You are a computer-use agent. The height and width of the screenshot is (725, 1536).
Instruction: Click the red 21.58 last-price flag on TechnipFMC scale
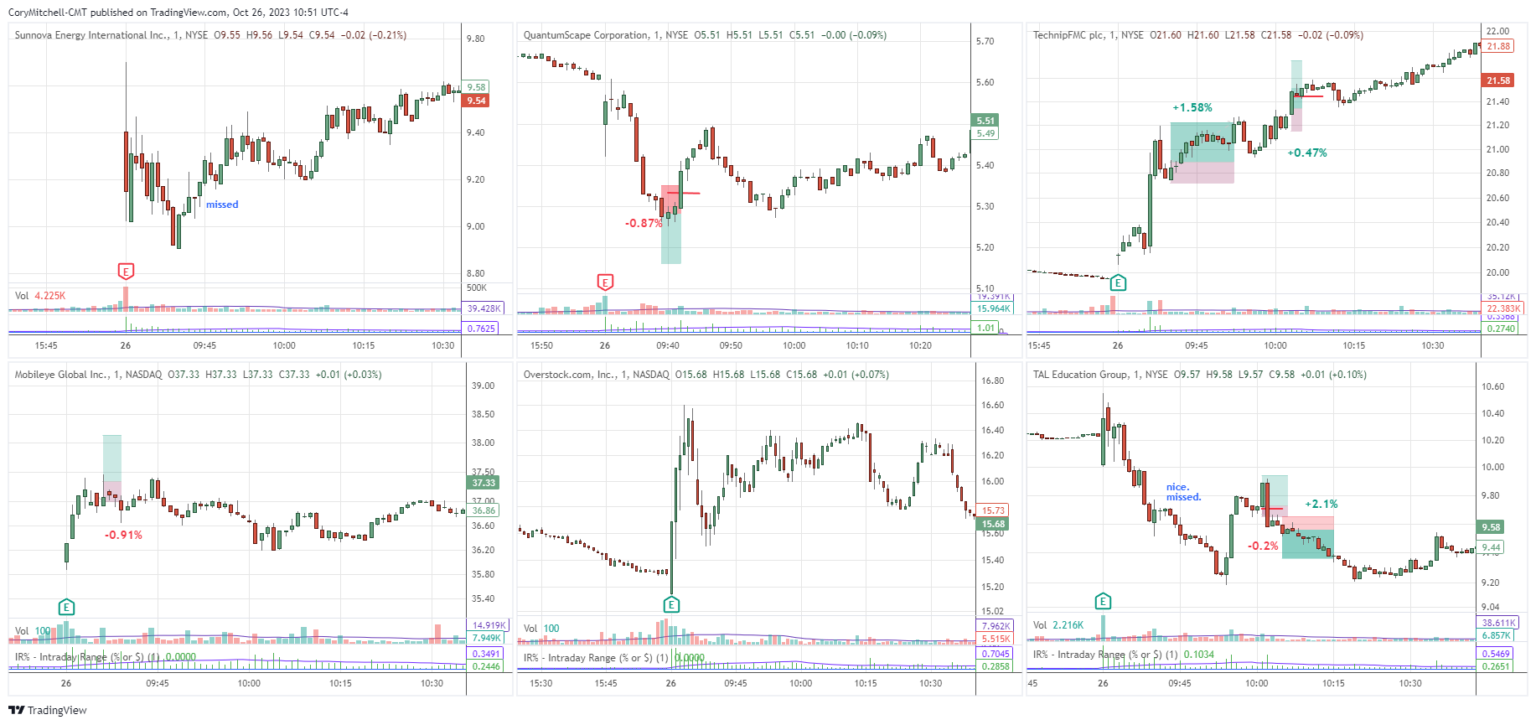coord(1497,80)
